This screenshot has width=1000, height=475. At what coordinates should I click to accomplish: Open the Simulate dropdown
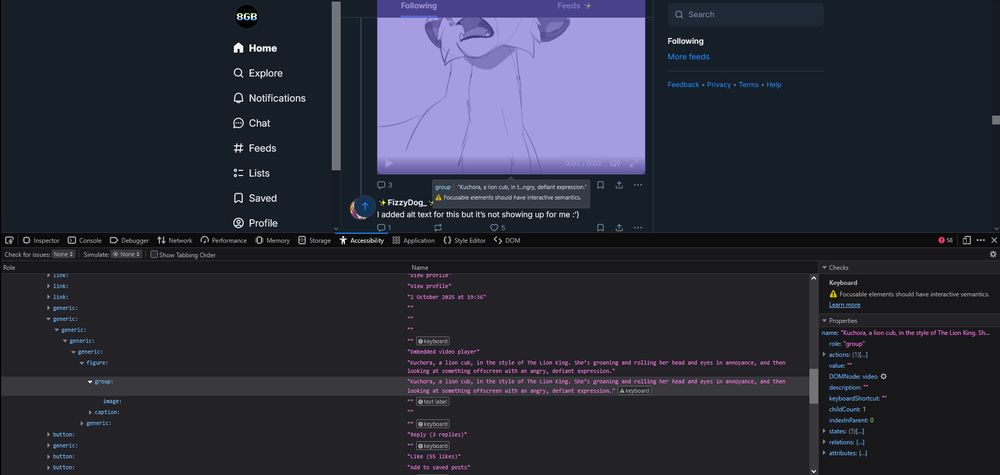(126, 254)
